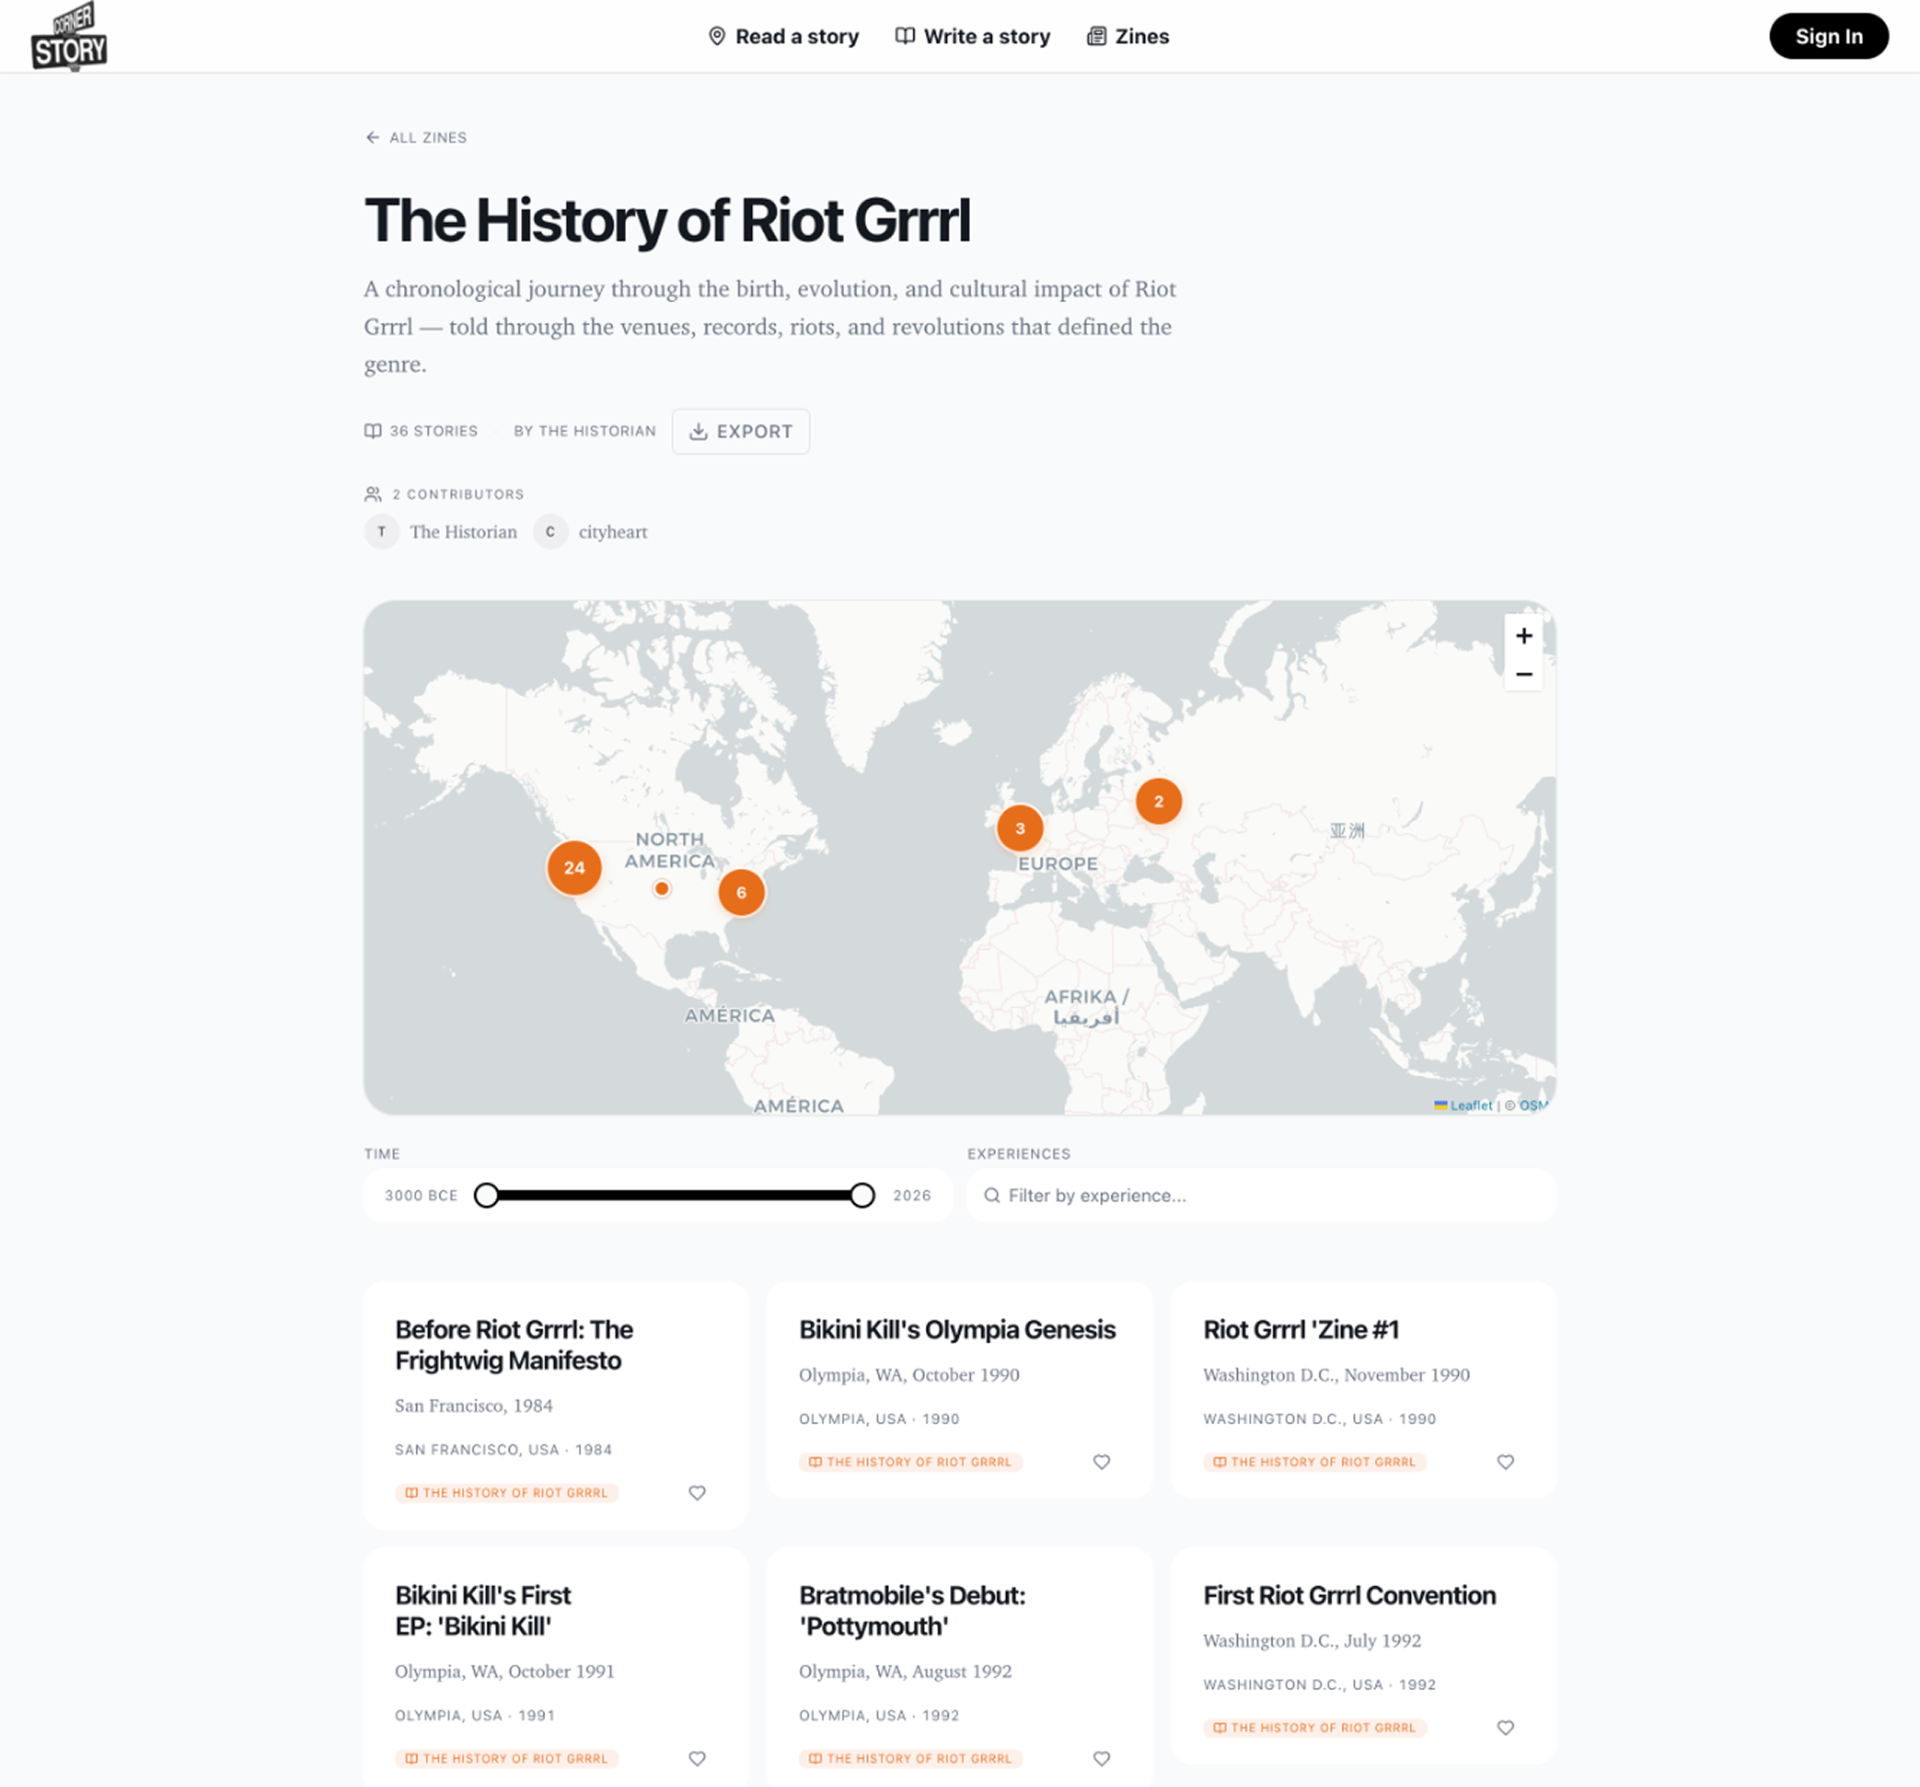
Task: Click zine tag on Convention card
Action: click(x=1315, y=1727)
